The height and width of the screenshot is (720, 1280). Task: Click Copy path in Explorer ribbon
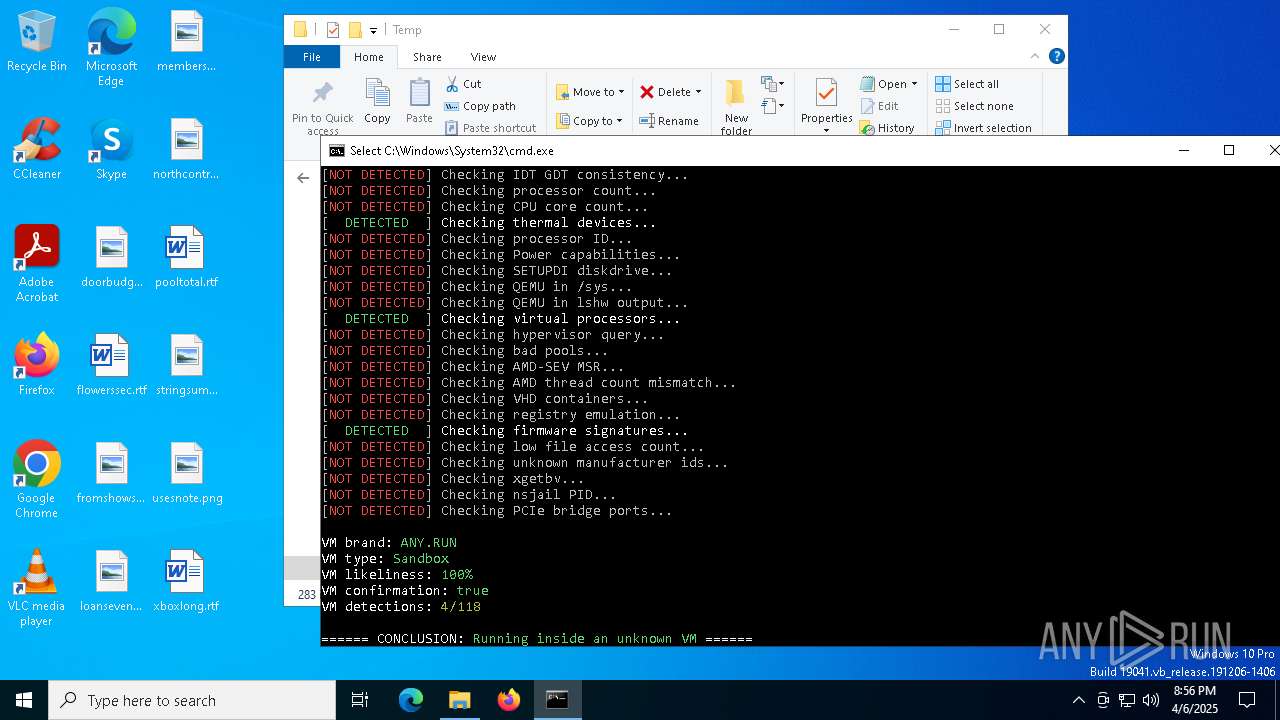coord(480,106)
